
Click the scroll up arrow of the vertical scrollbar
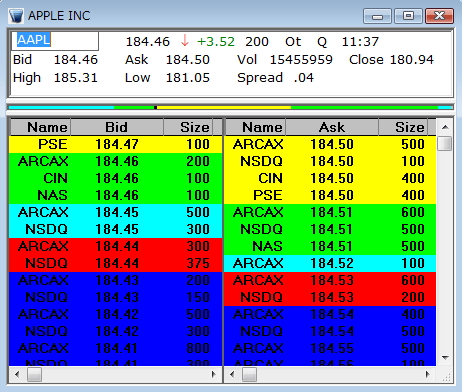445,127
